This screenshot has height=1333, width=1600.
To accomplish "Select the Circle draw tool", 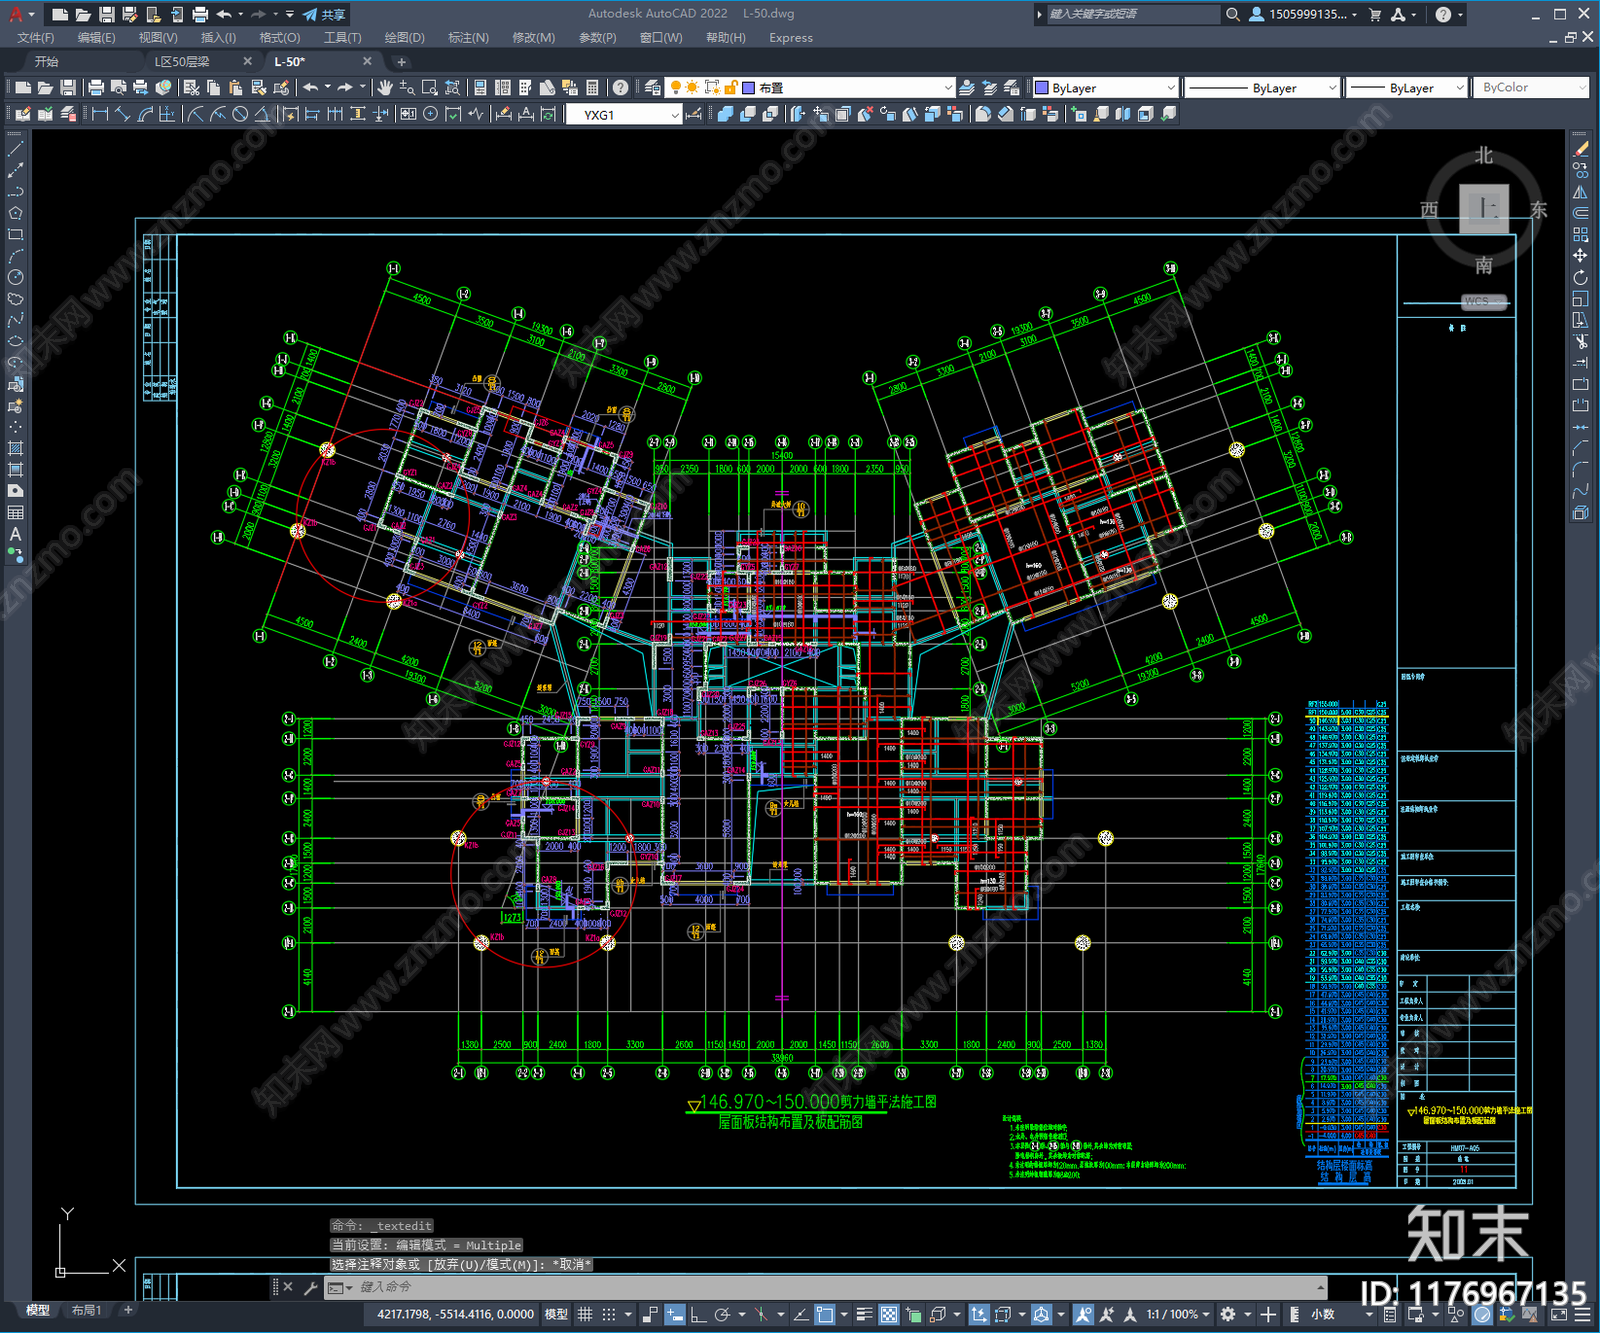I will pos(15,277).
